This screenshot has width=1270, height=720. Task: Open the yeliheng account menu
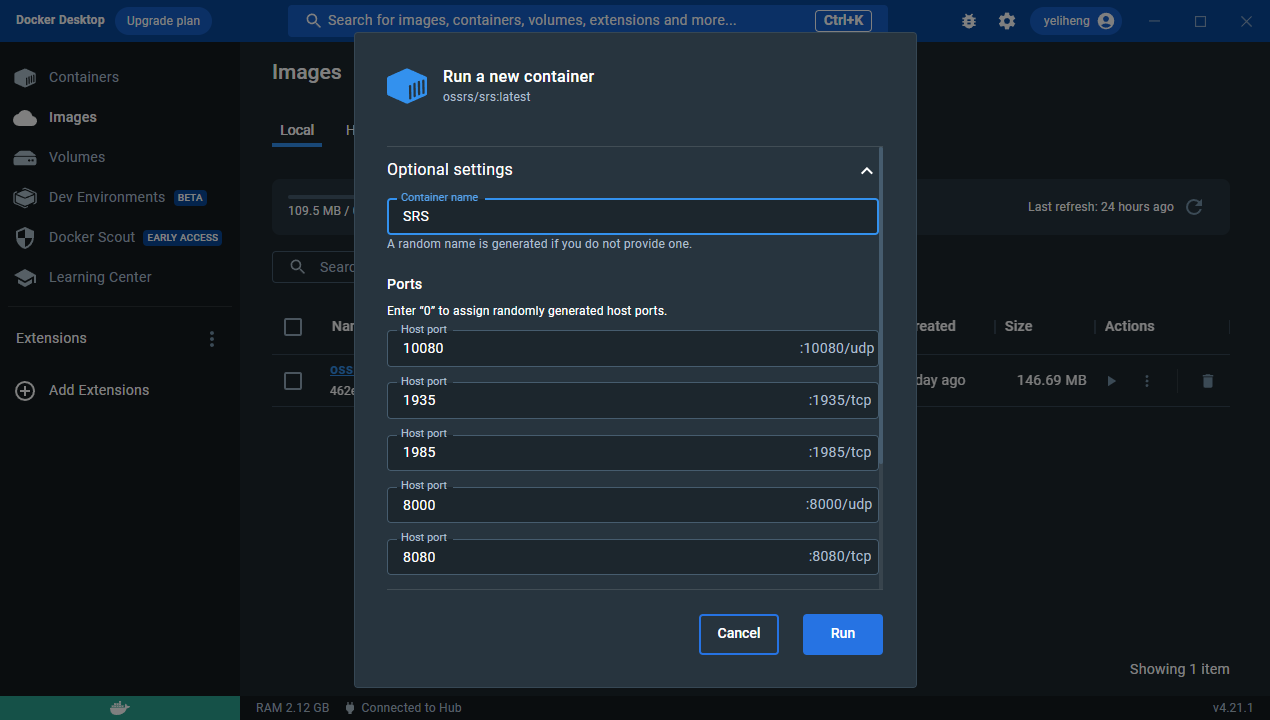click(x=1077, y=21)
